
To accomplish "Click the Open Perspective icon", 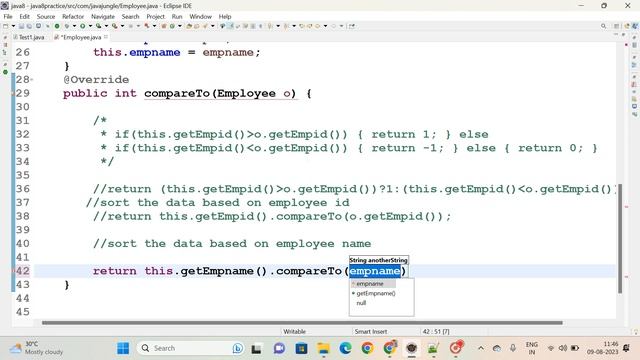I will [617, 26].
